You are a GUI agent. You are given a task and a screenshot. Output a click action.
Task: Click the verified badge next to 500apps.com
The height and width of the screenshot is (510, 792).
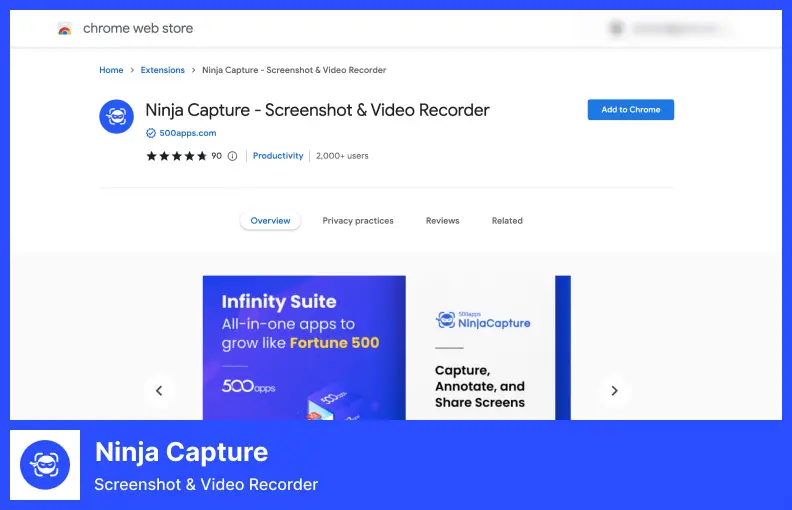coord(151,133)
